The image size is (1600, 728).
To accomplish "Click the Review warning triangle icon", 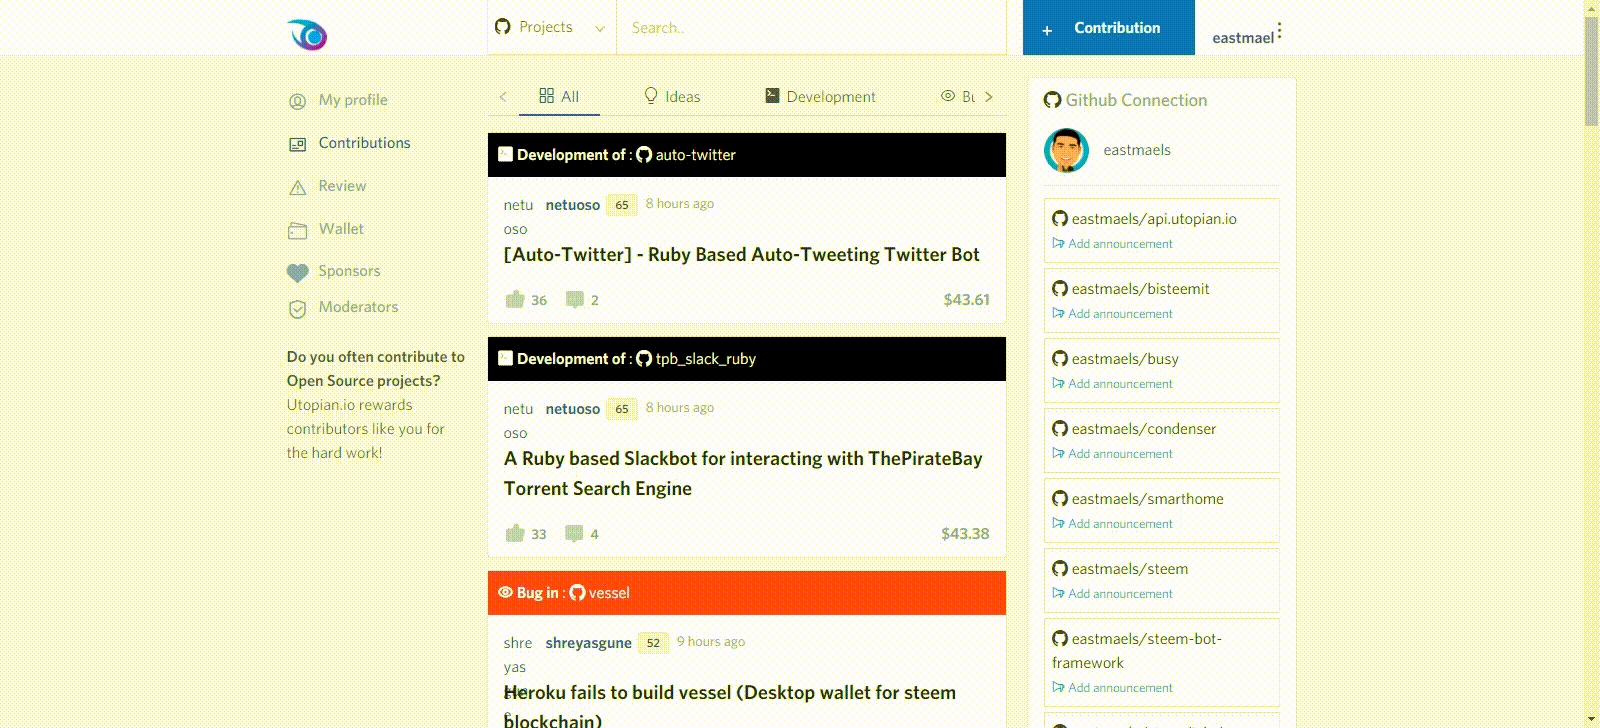I will pyautogui.click(x=297, y=187).
